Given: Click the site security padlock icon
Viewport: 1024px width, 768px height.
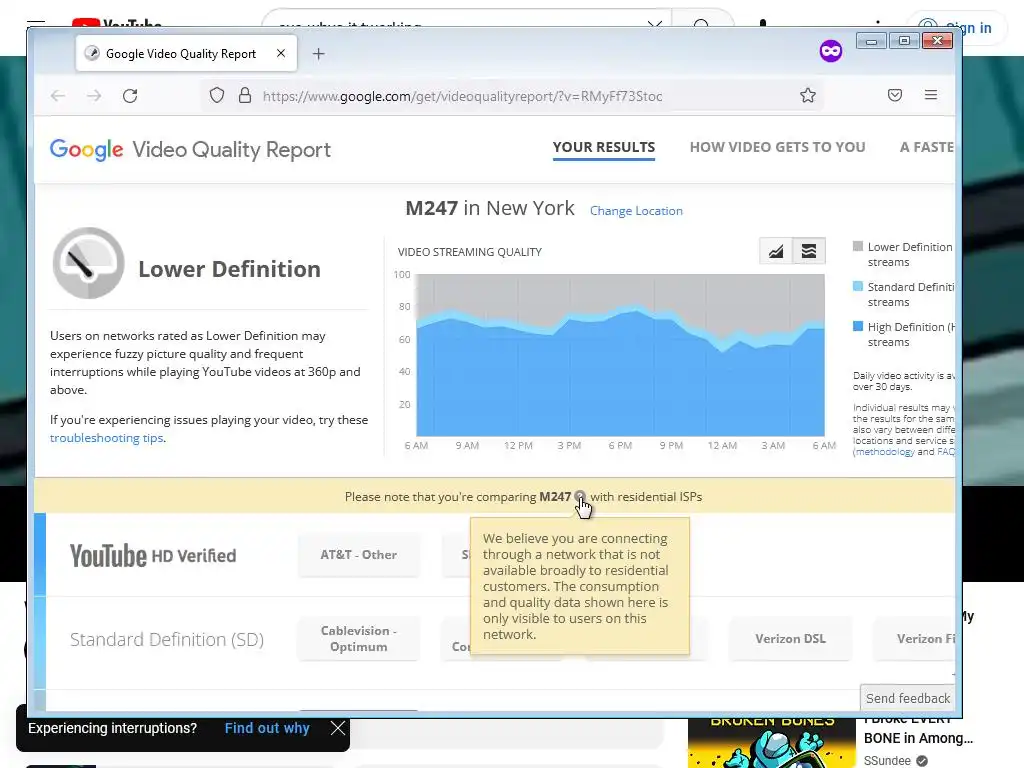Looking at the screenshot, I should (x=245, y=96).
